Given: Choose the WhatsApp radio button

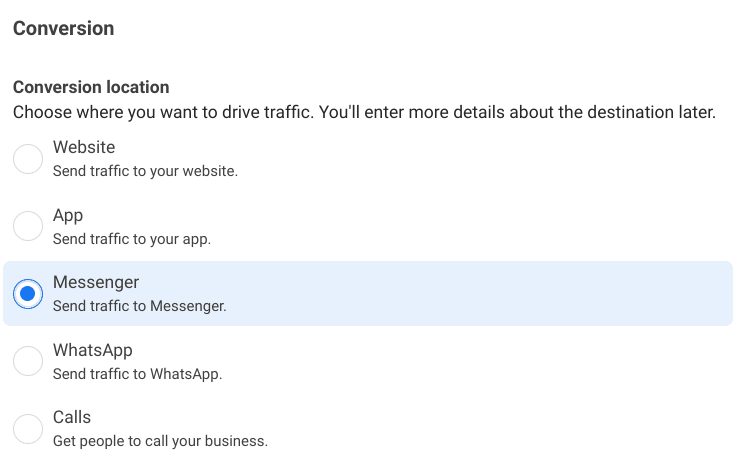Looking at the screenshot, I should [28, 361].
